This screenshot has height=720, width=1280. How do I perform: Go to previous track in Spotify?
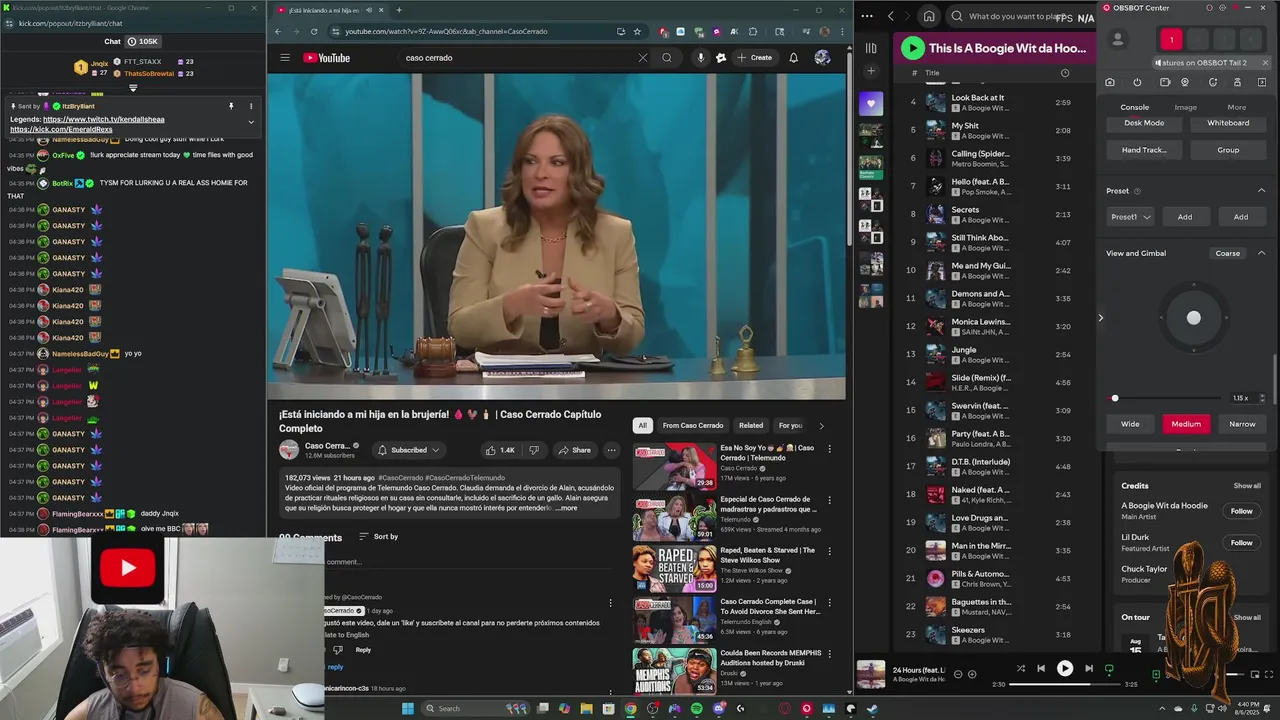[1041, 668]
